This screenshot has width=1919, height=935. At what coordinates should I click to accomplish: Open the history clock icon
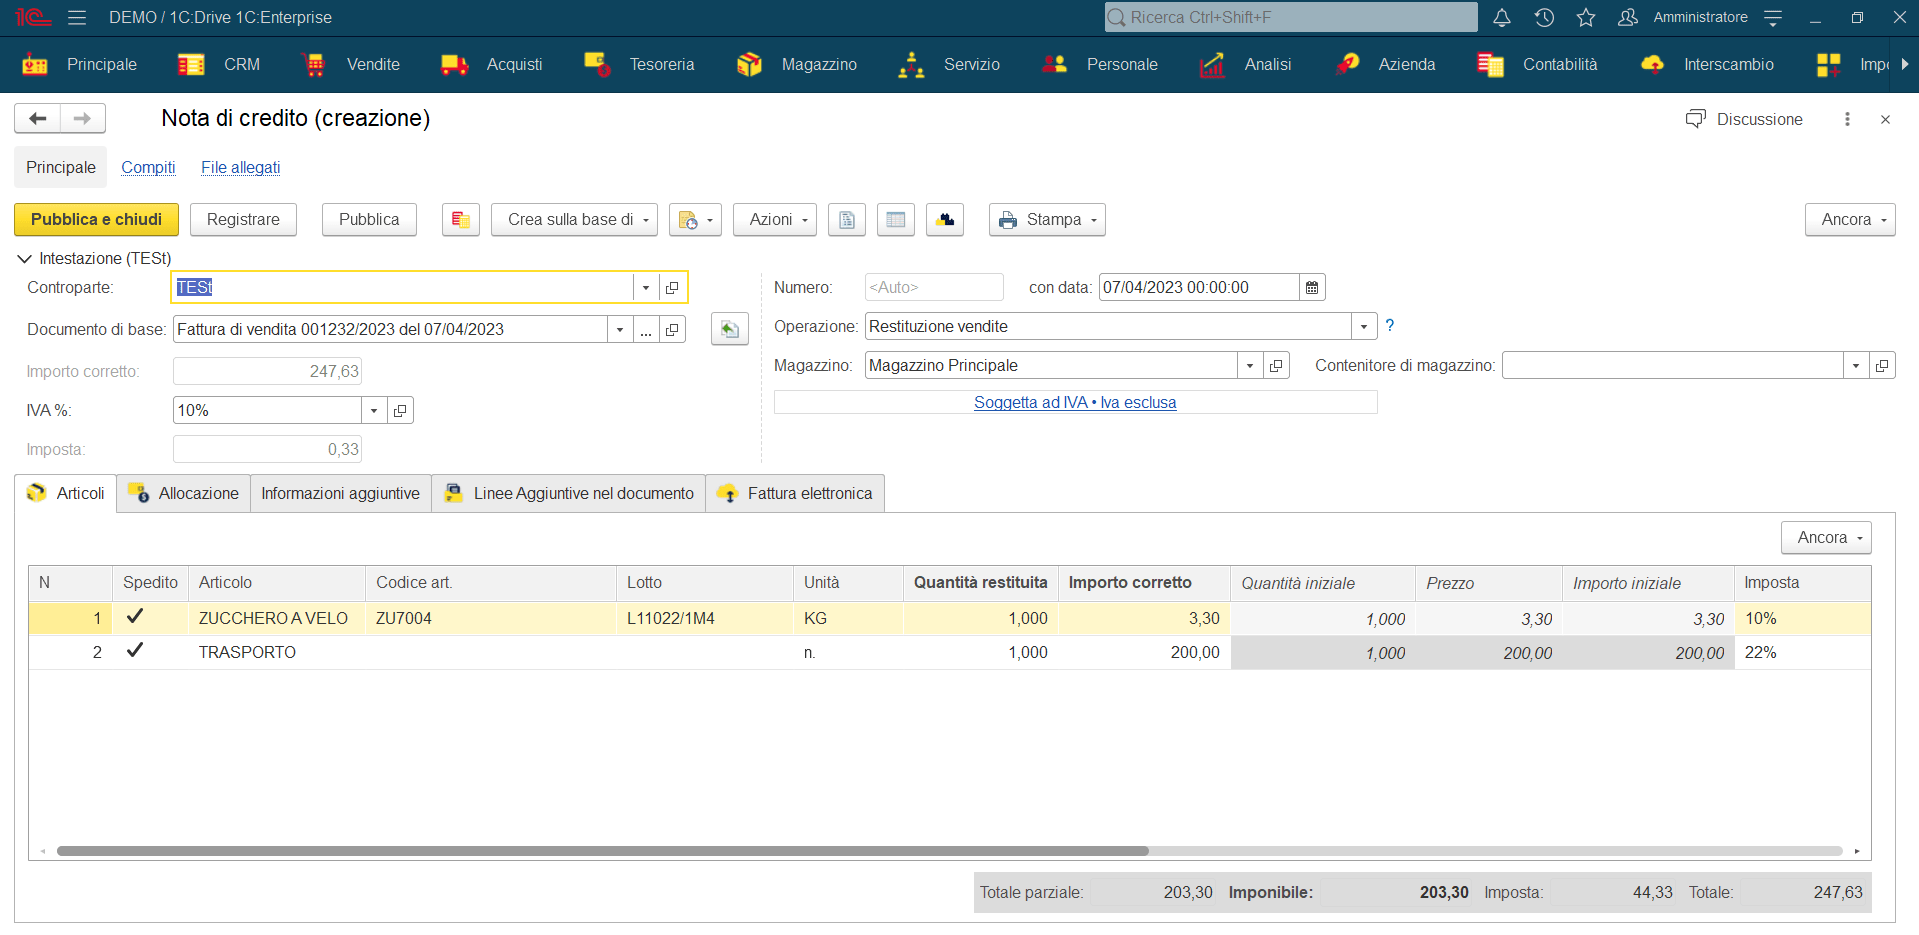(1544, 17)
